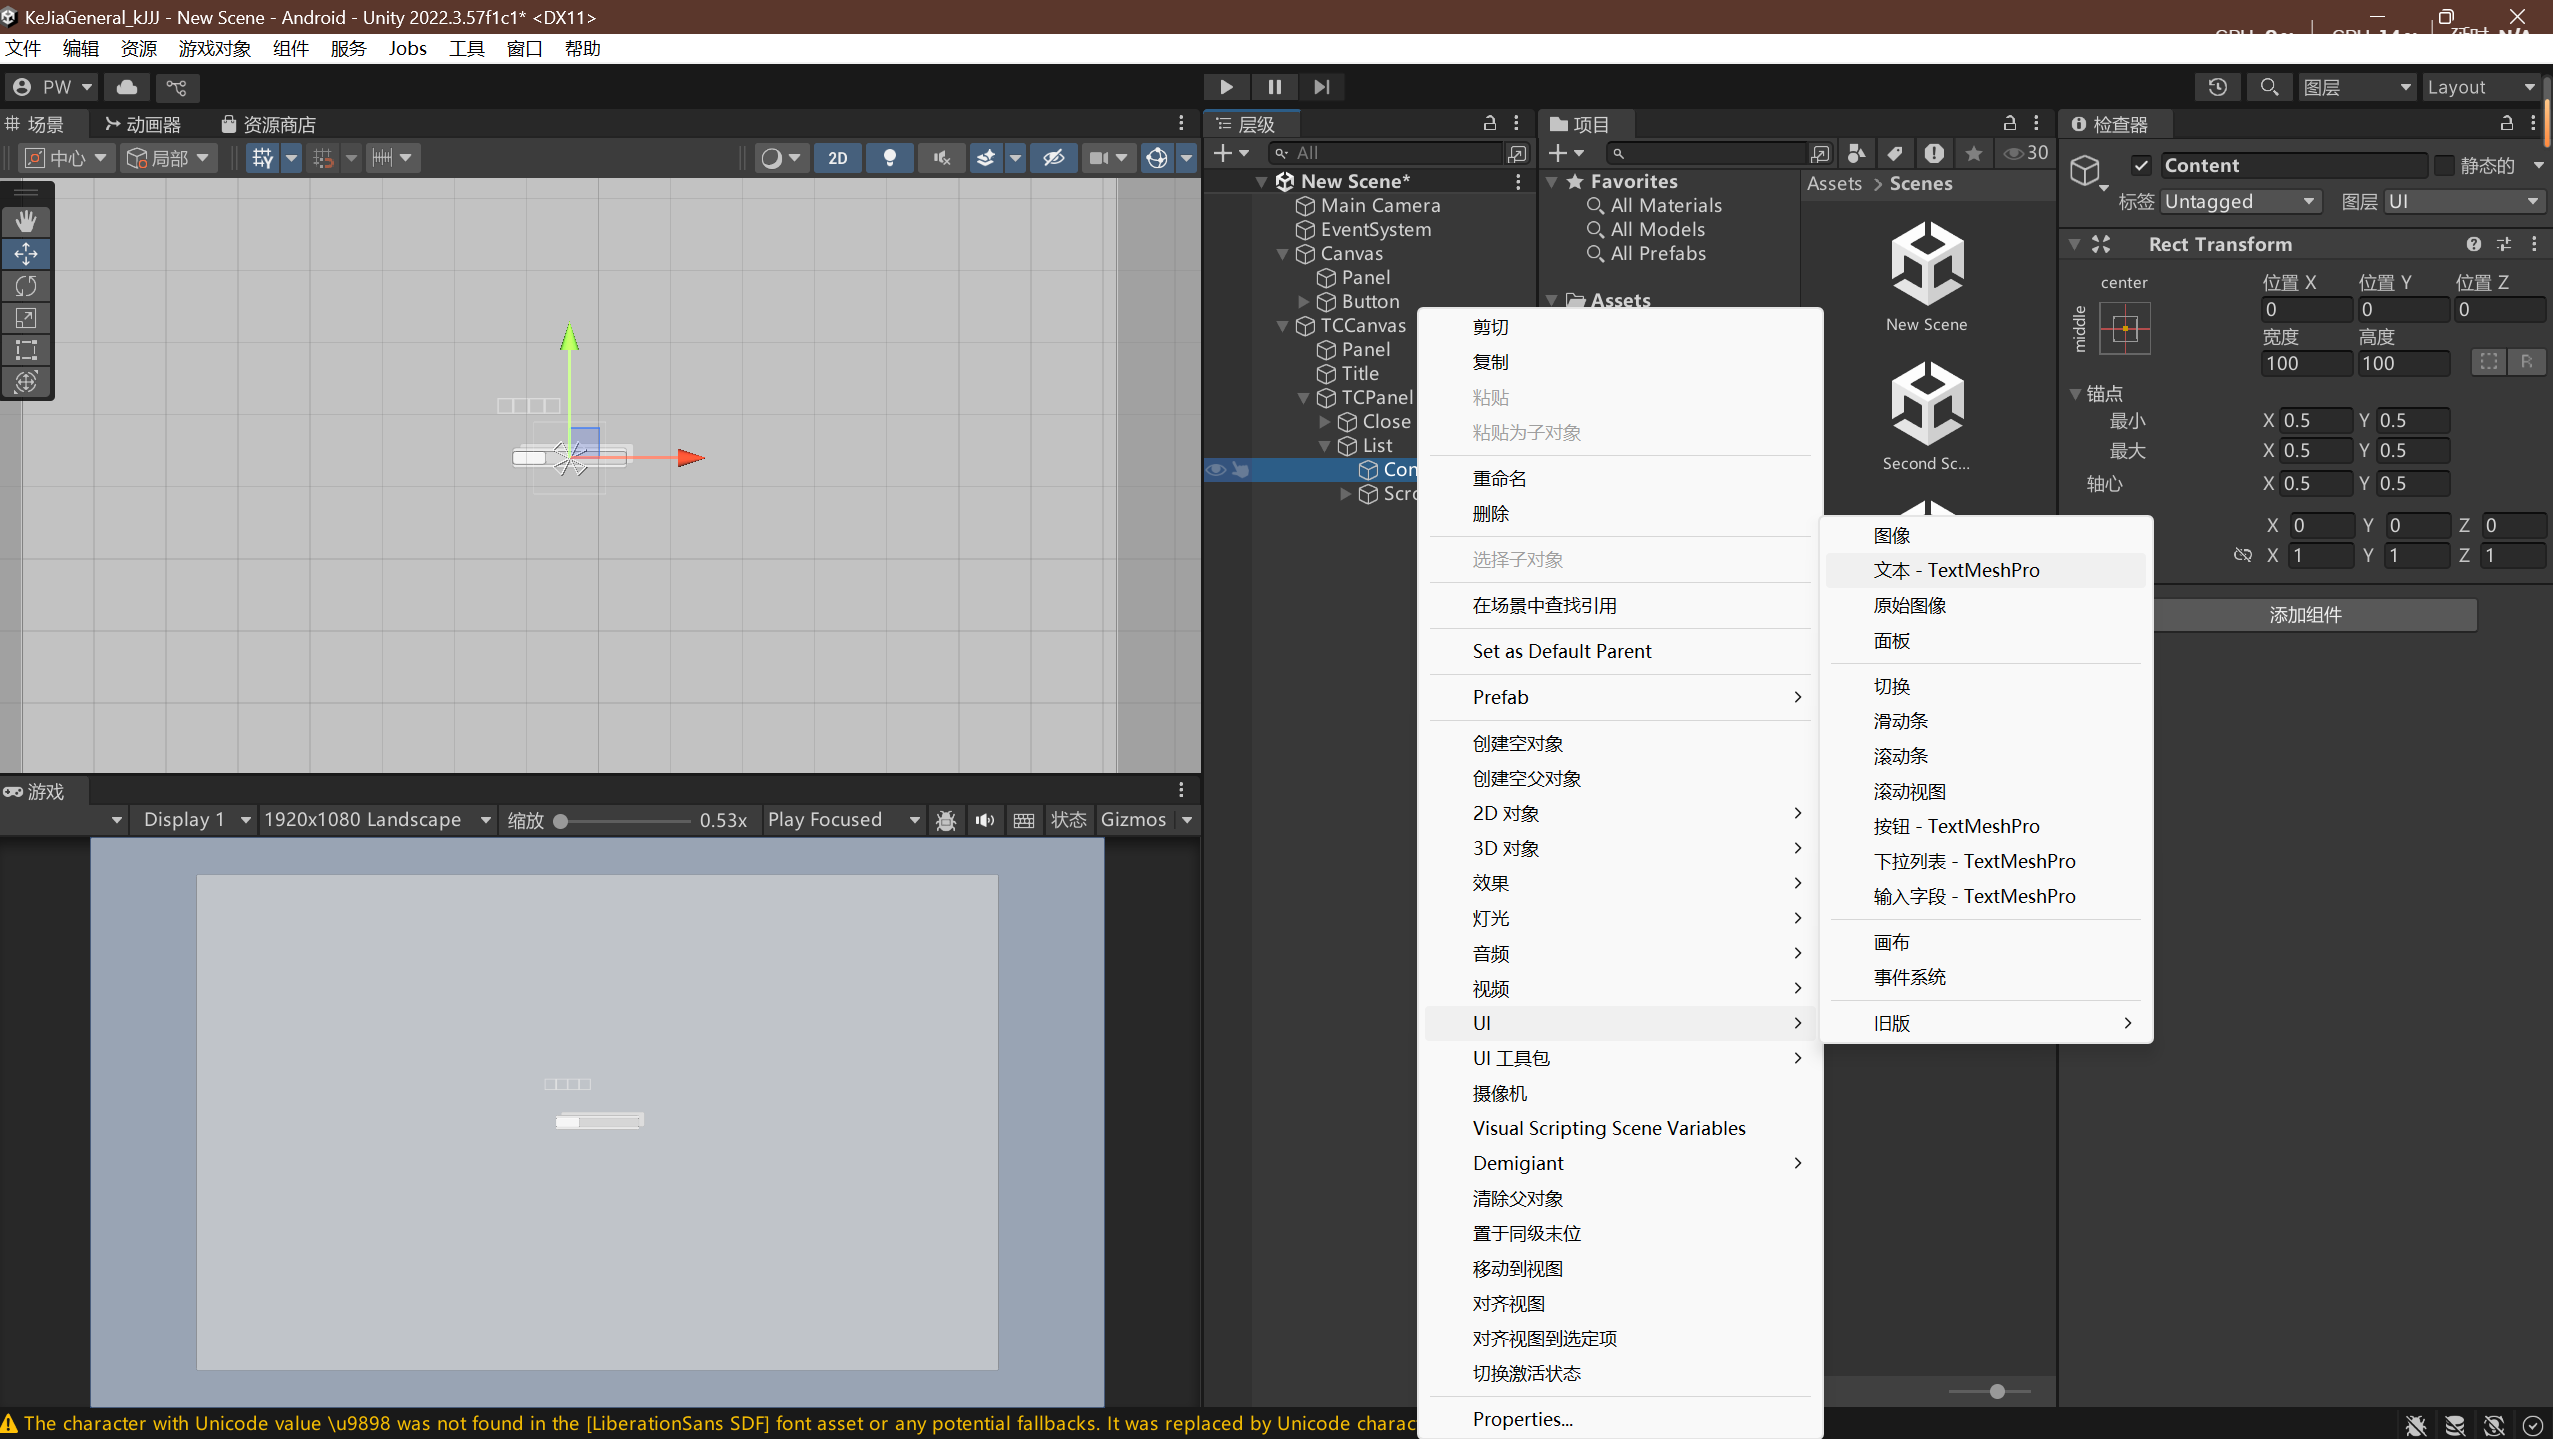The image size is (2553, 1439).
Task: Choose Set as Default Parent
Action: pos(1561,651)
